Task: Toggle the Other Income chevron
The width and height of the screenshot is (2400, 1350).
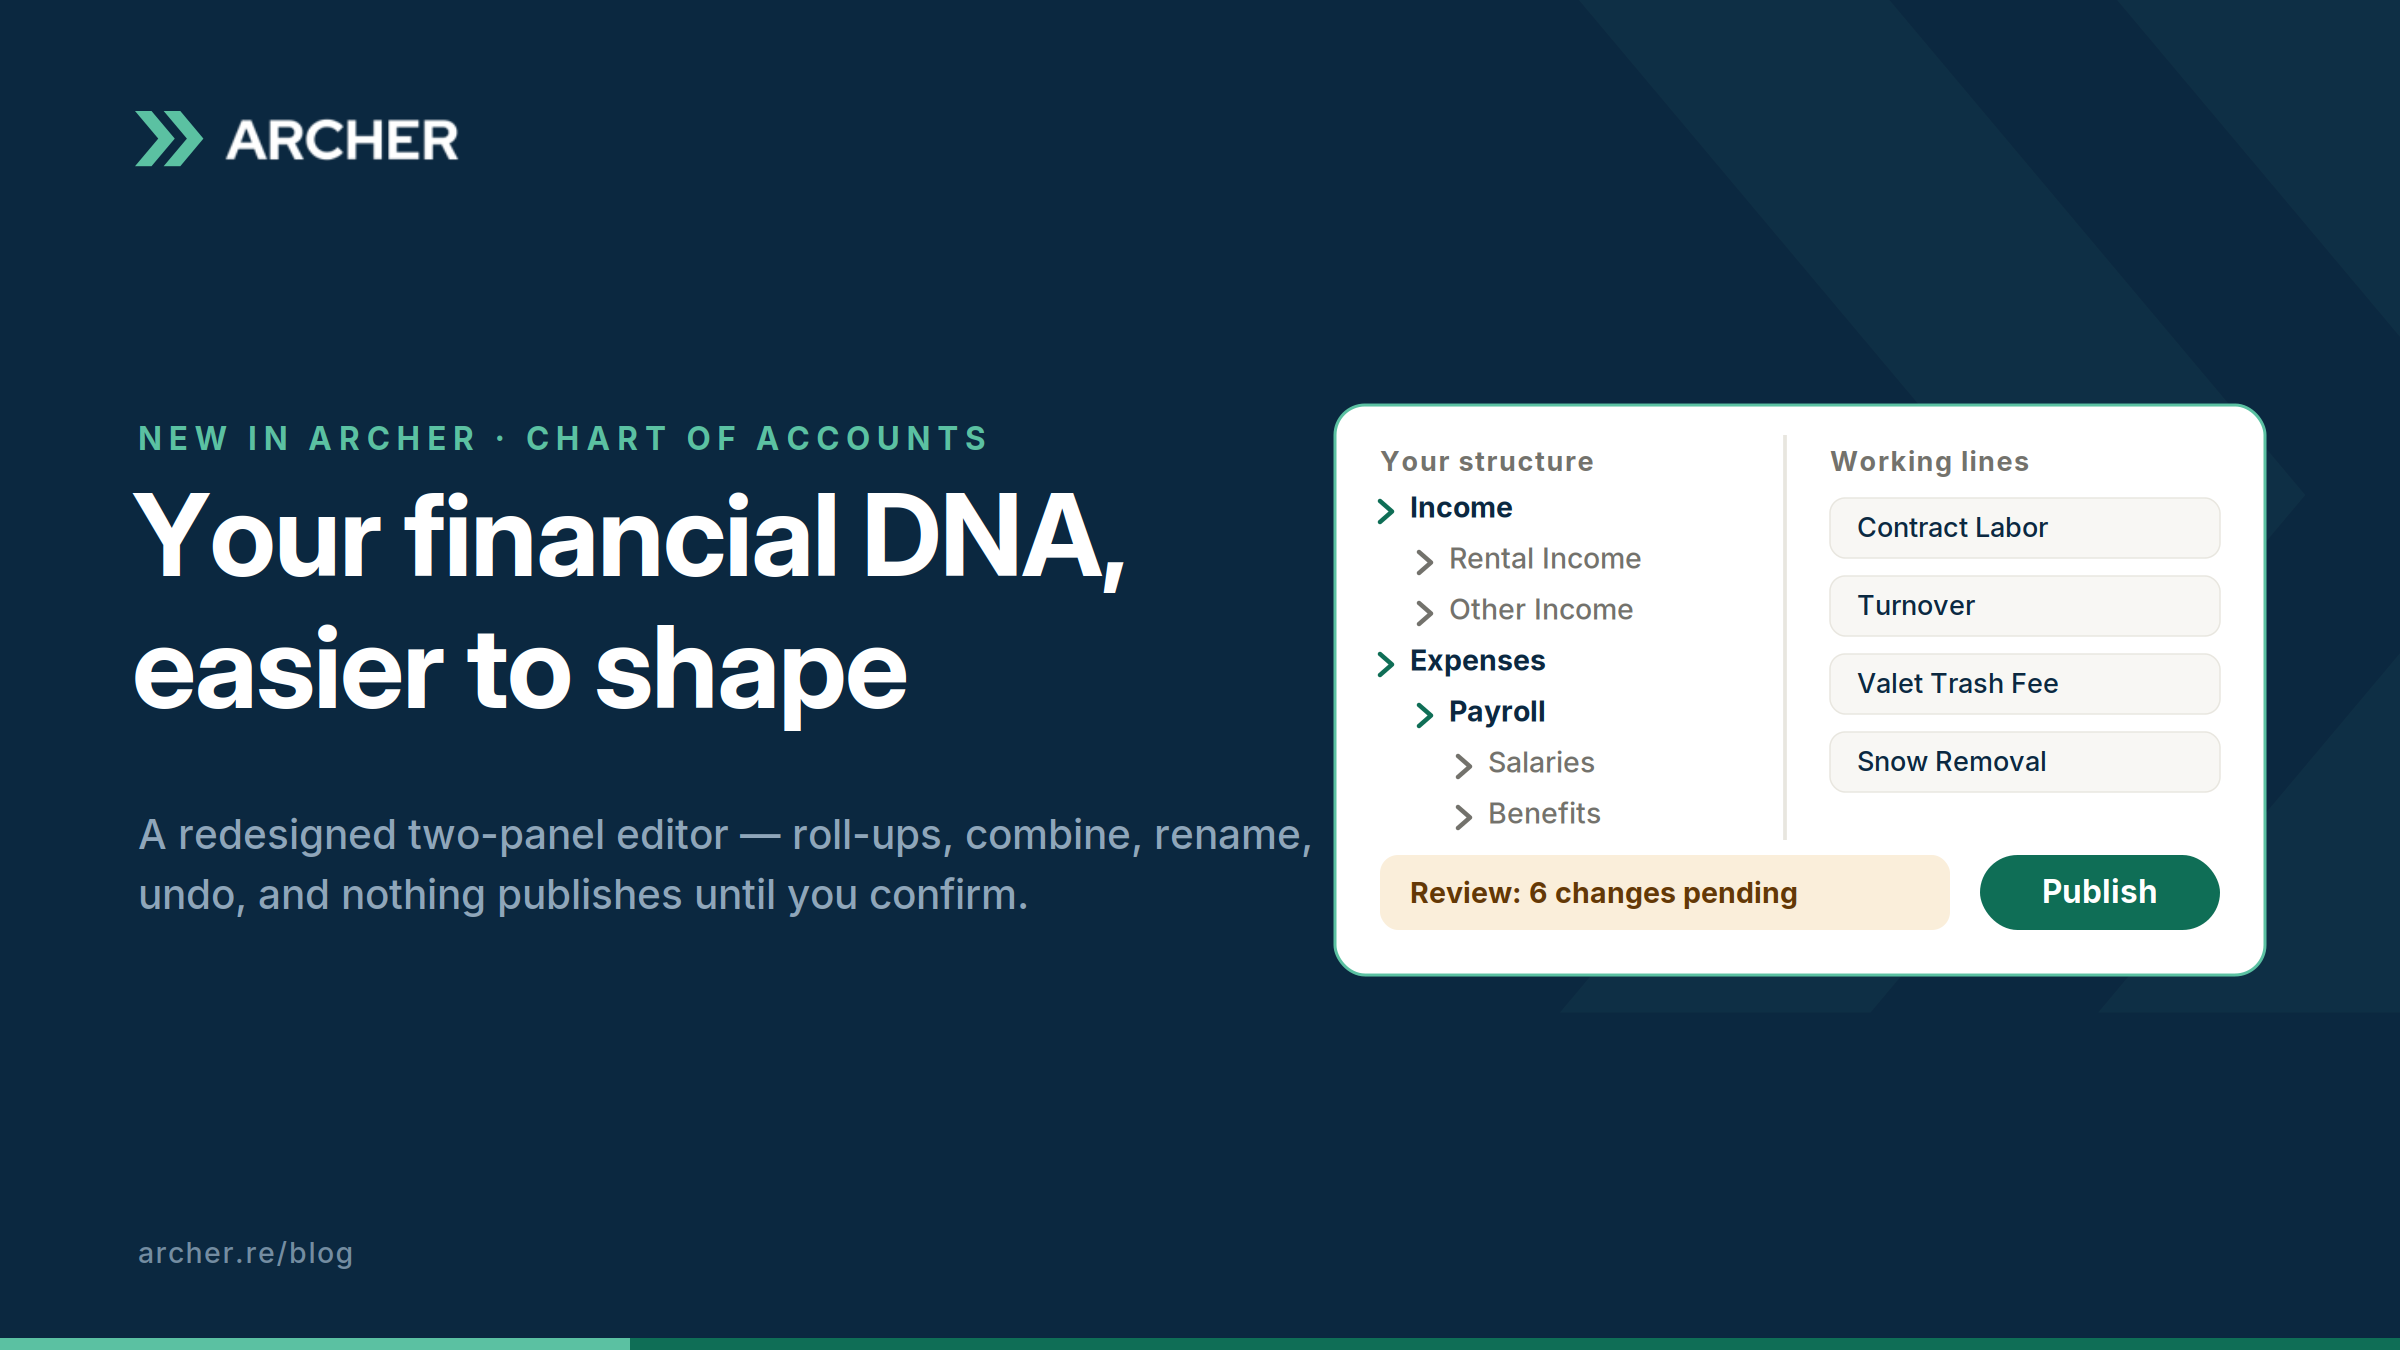Action: point(1425,613)
